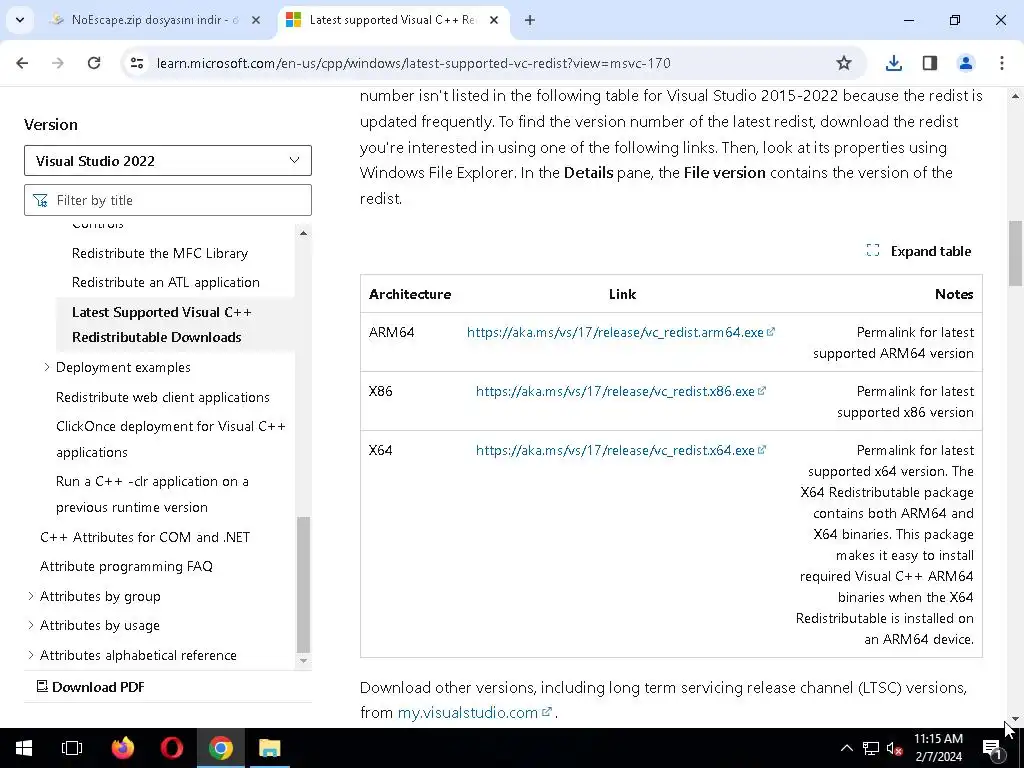Screen dimensions: 1024x768
Task: Open Redistribute web client applications
Action: click(x=163, y=397)
